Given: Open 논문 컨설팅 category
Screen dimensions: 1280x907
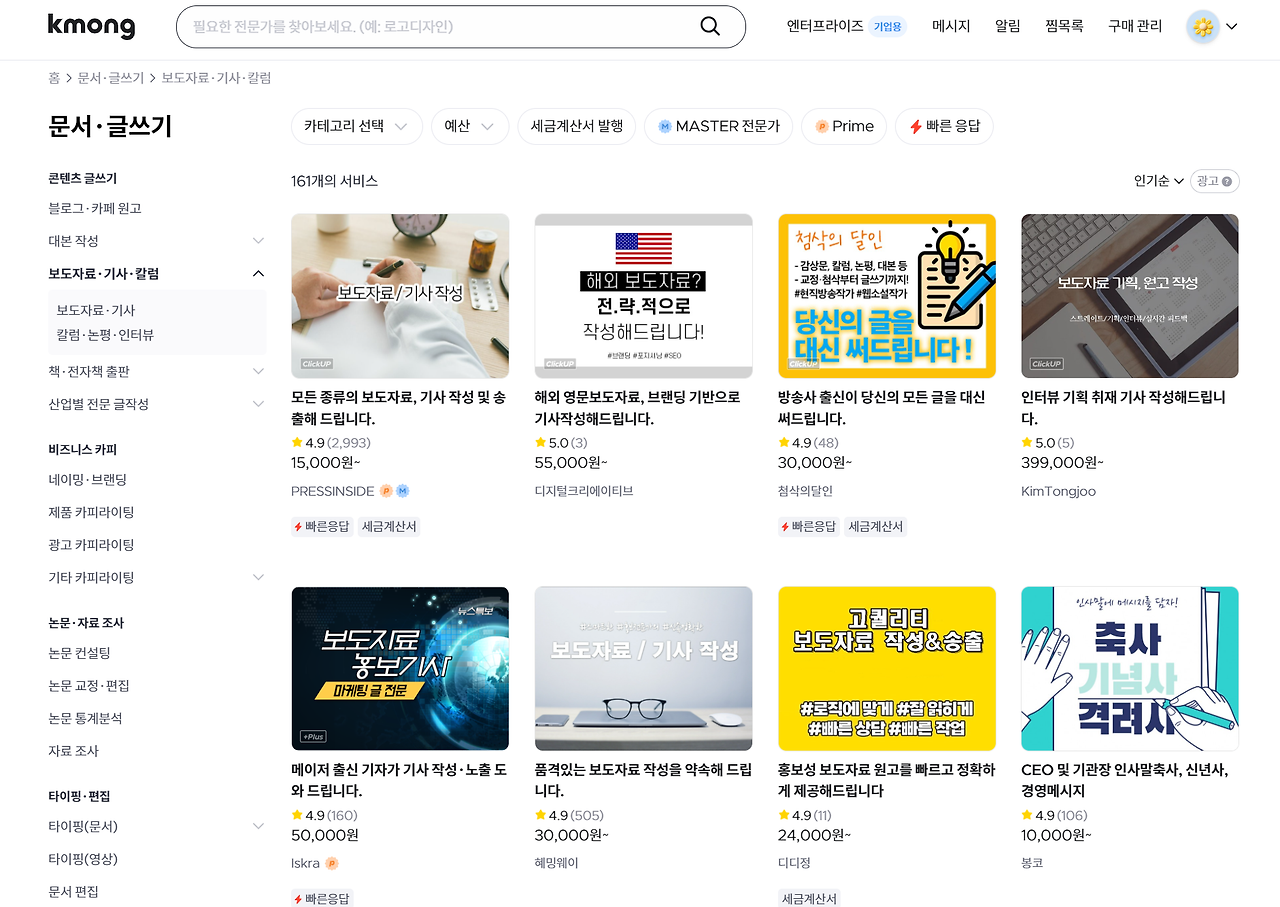Looking at the screenshot, I should (79, 653).
